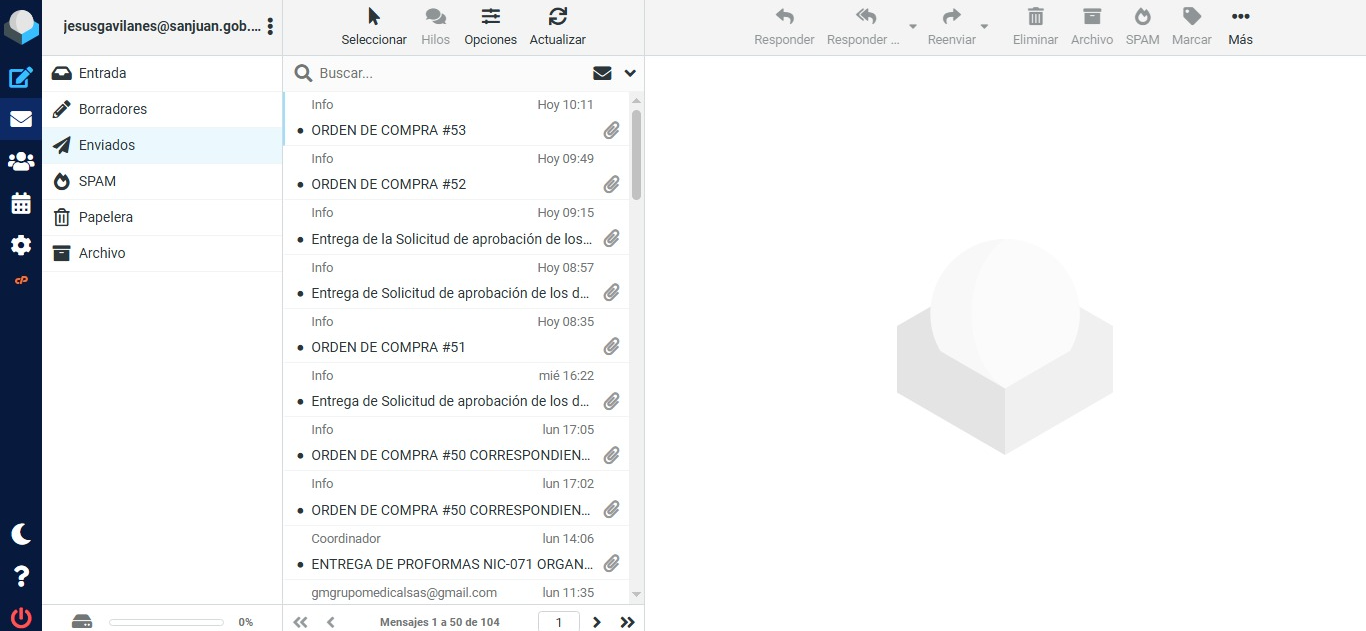
Task: Open the Contacts icon in sidebar
Action: click(21, 161)
